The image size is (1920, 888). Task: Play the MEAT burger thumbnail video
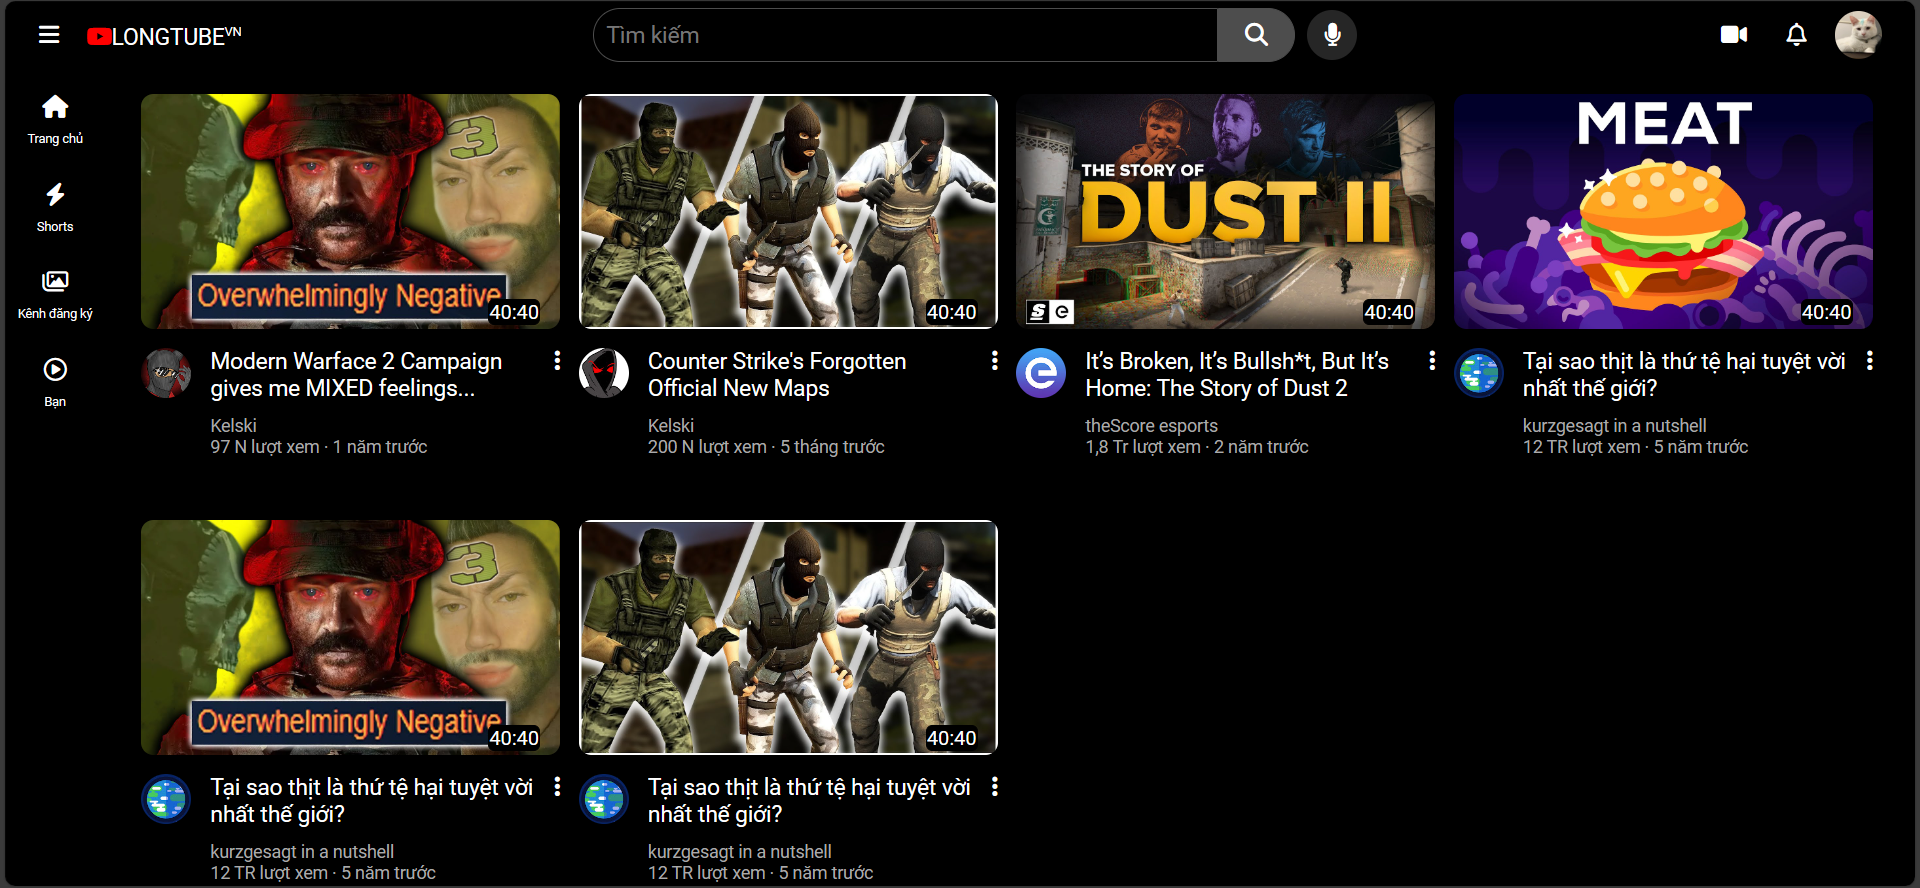click(1662, 211)
